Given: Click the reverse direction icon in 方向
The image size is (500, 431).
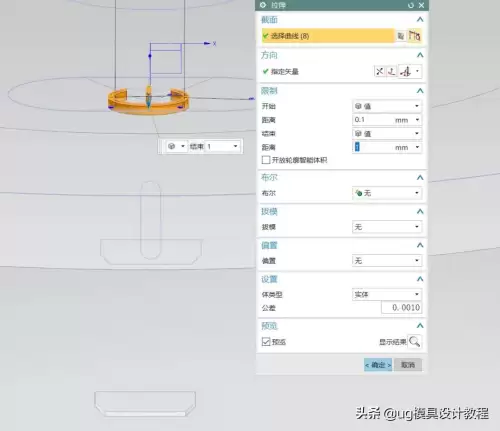Looking at the screenshot, I should (x=380, y=71).
